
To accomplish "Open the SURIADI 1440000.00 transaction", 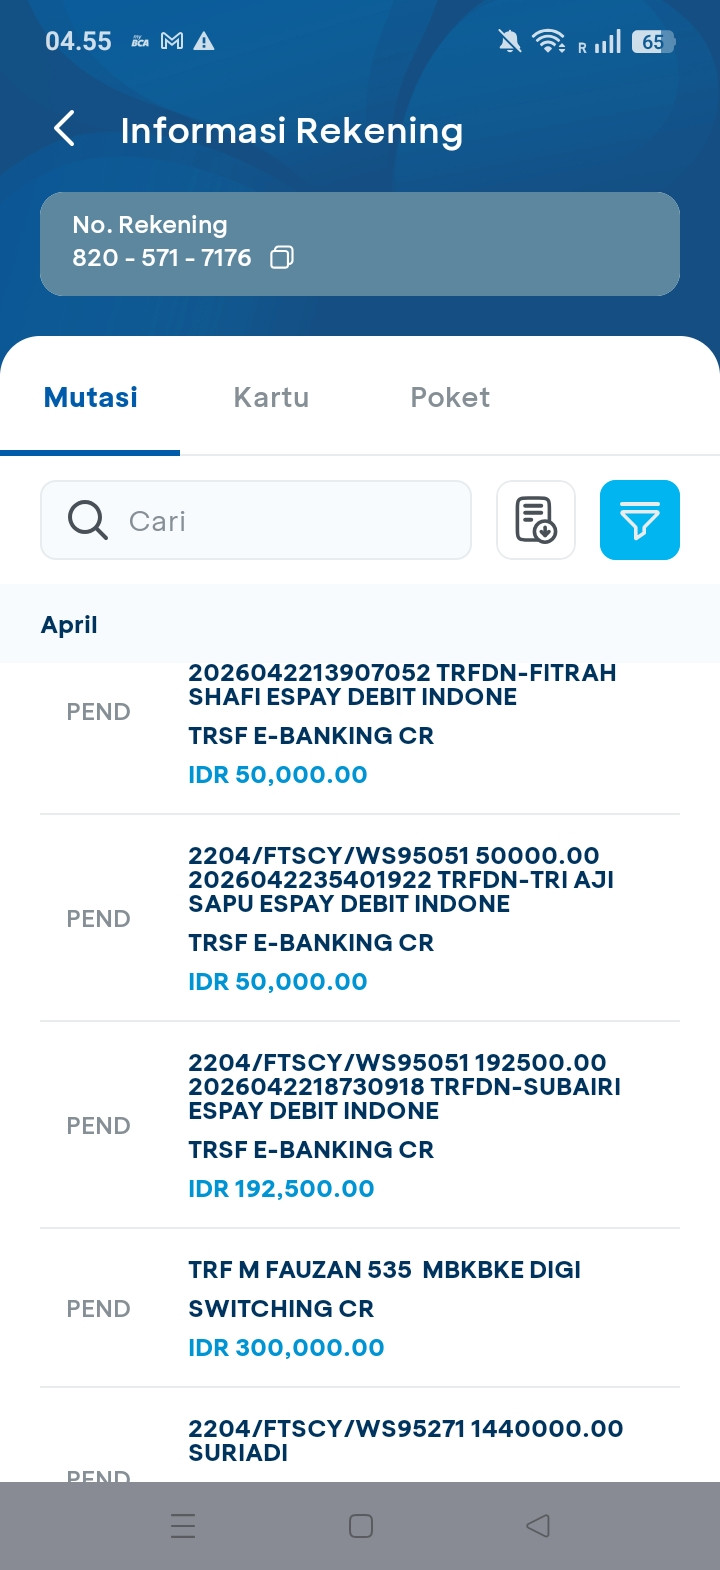I will (x=405, y=1440).
